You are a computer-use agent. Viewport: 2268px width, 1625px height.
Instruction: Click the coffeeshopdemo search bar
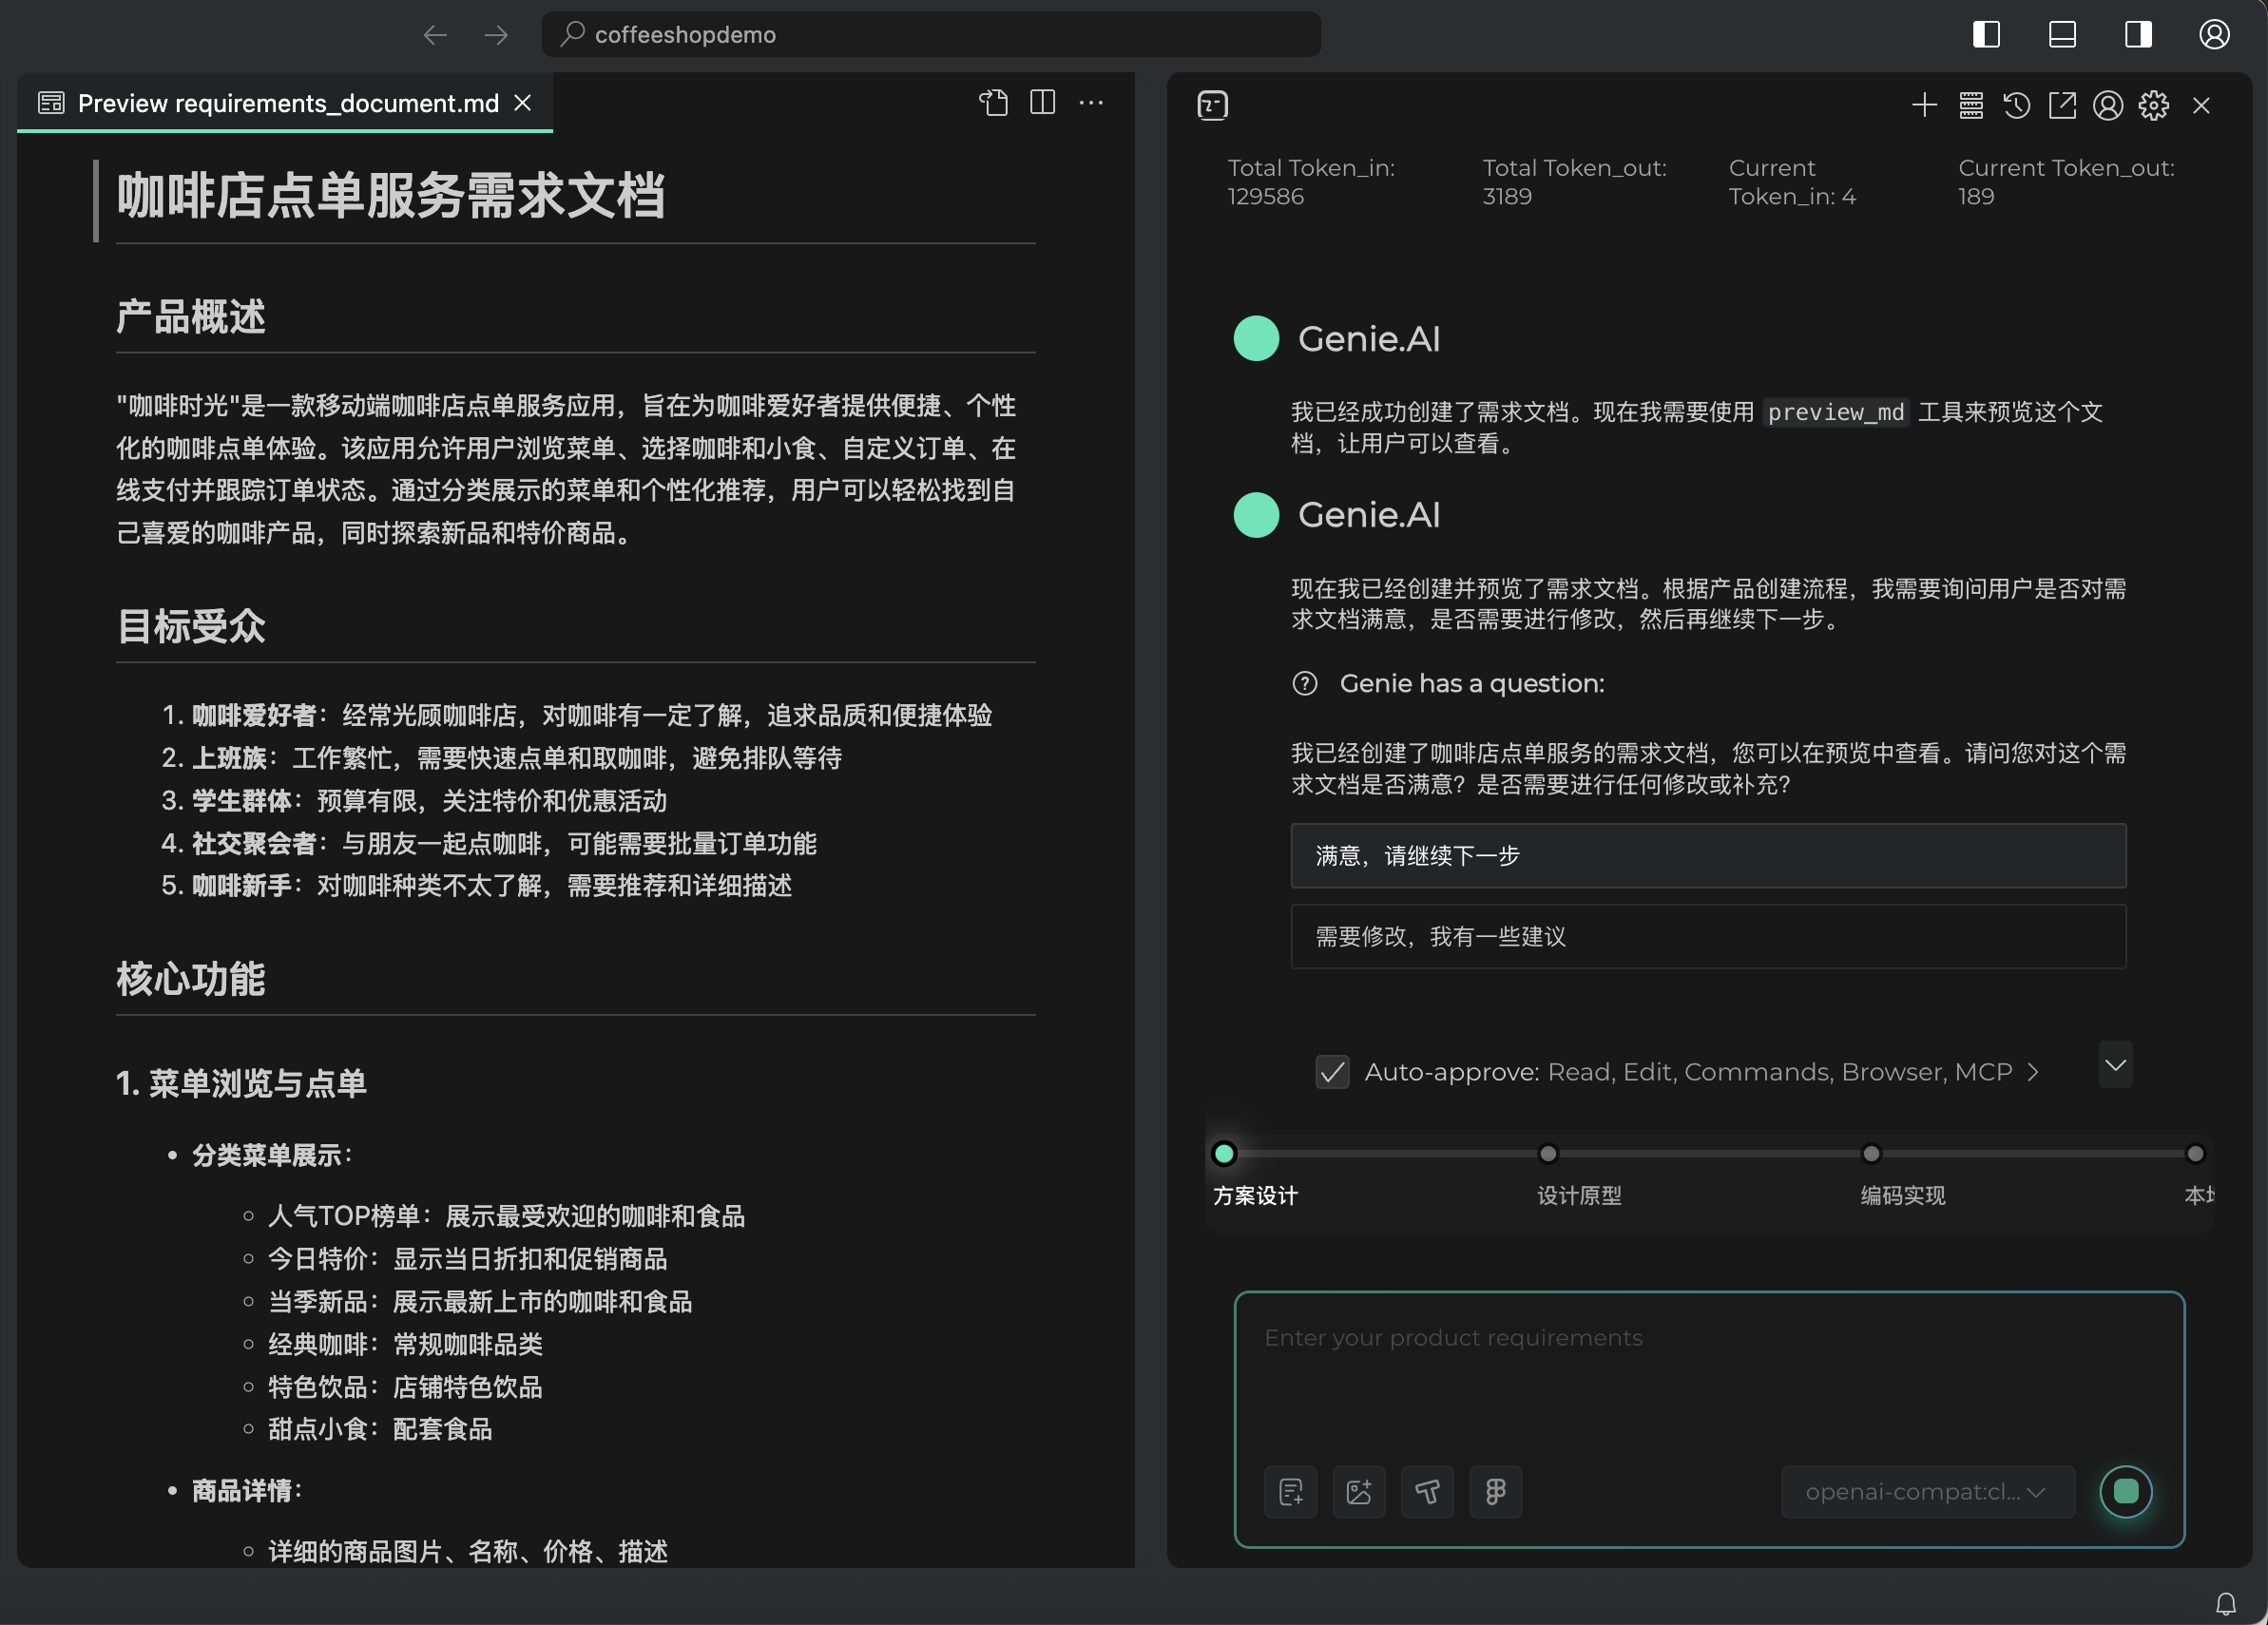point(931,34)
